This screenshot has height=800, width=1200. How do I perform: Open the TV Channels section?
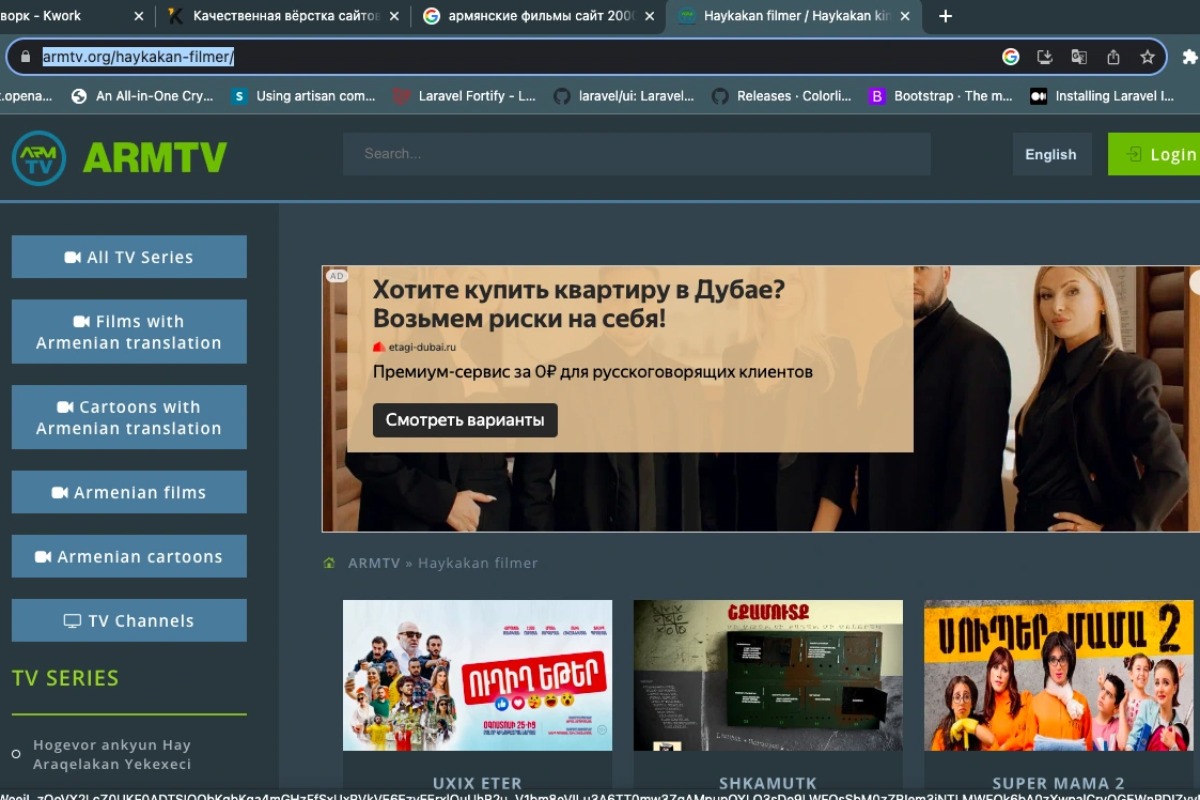[x=129, y=620]
